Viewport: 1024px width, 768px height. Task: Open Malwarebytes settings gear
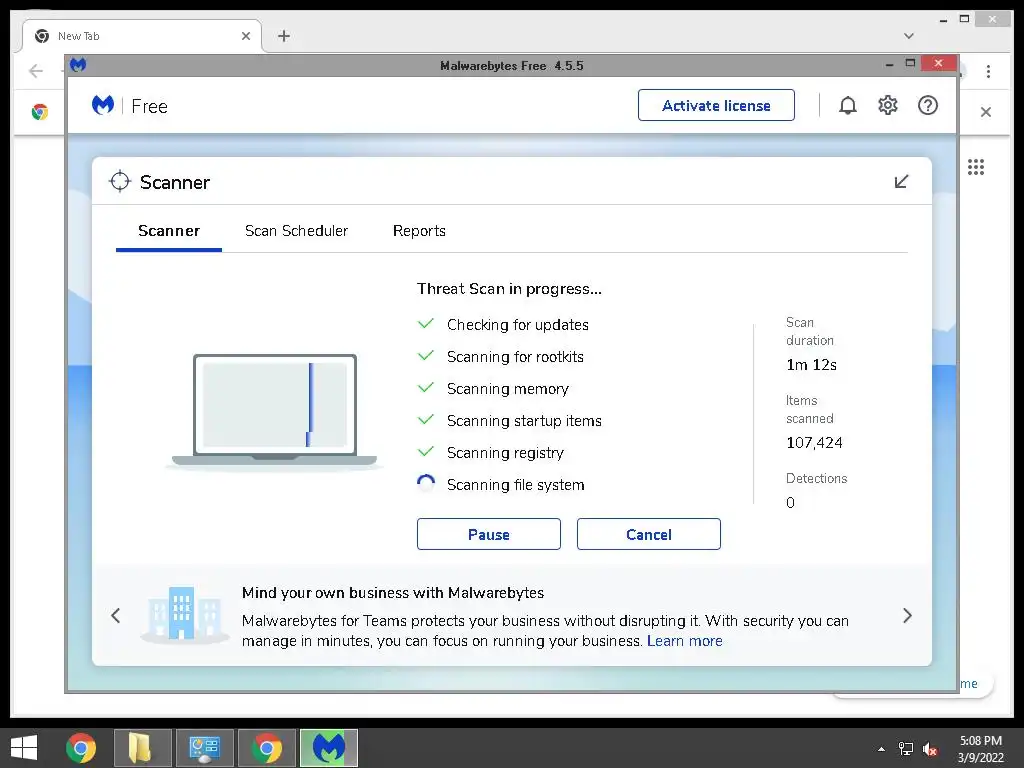pyautogui.click(x=888, y=105)
